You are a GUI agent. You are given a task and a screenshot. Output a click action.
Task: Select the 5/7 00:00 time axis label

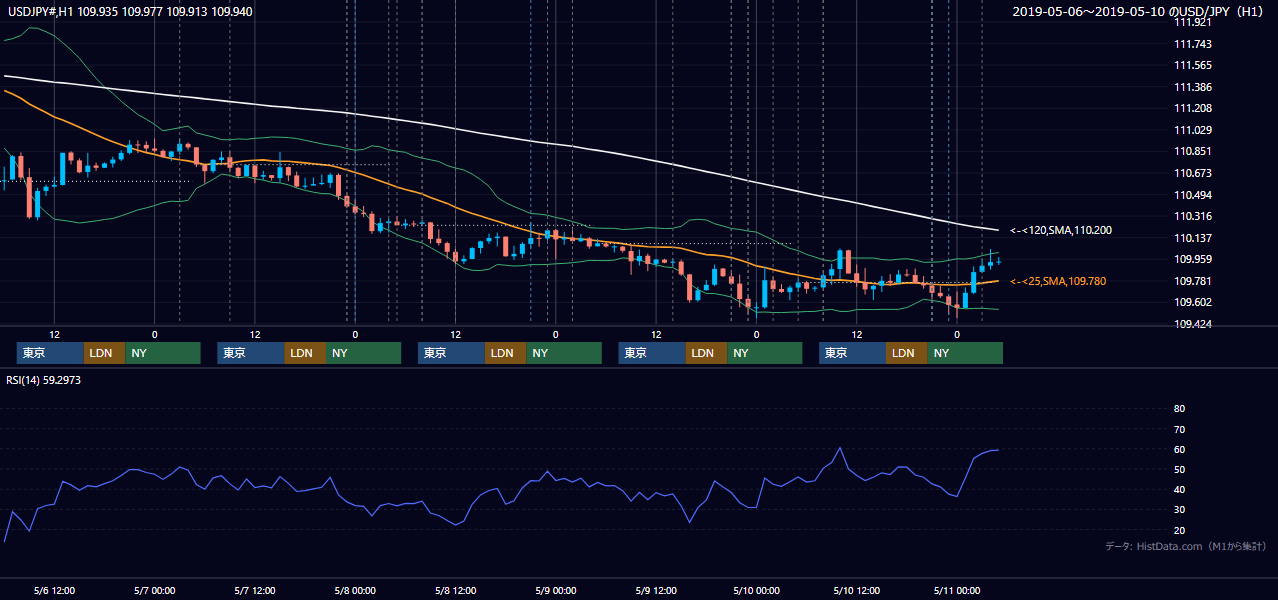(x=154, y=590)
